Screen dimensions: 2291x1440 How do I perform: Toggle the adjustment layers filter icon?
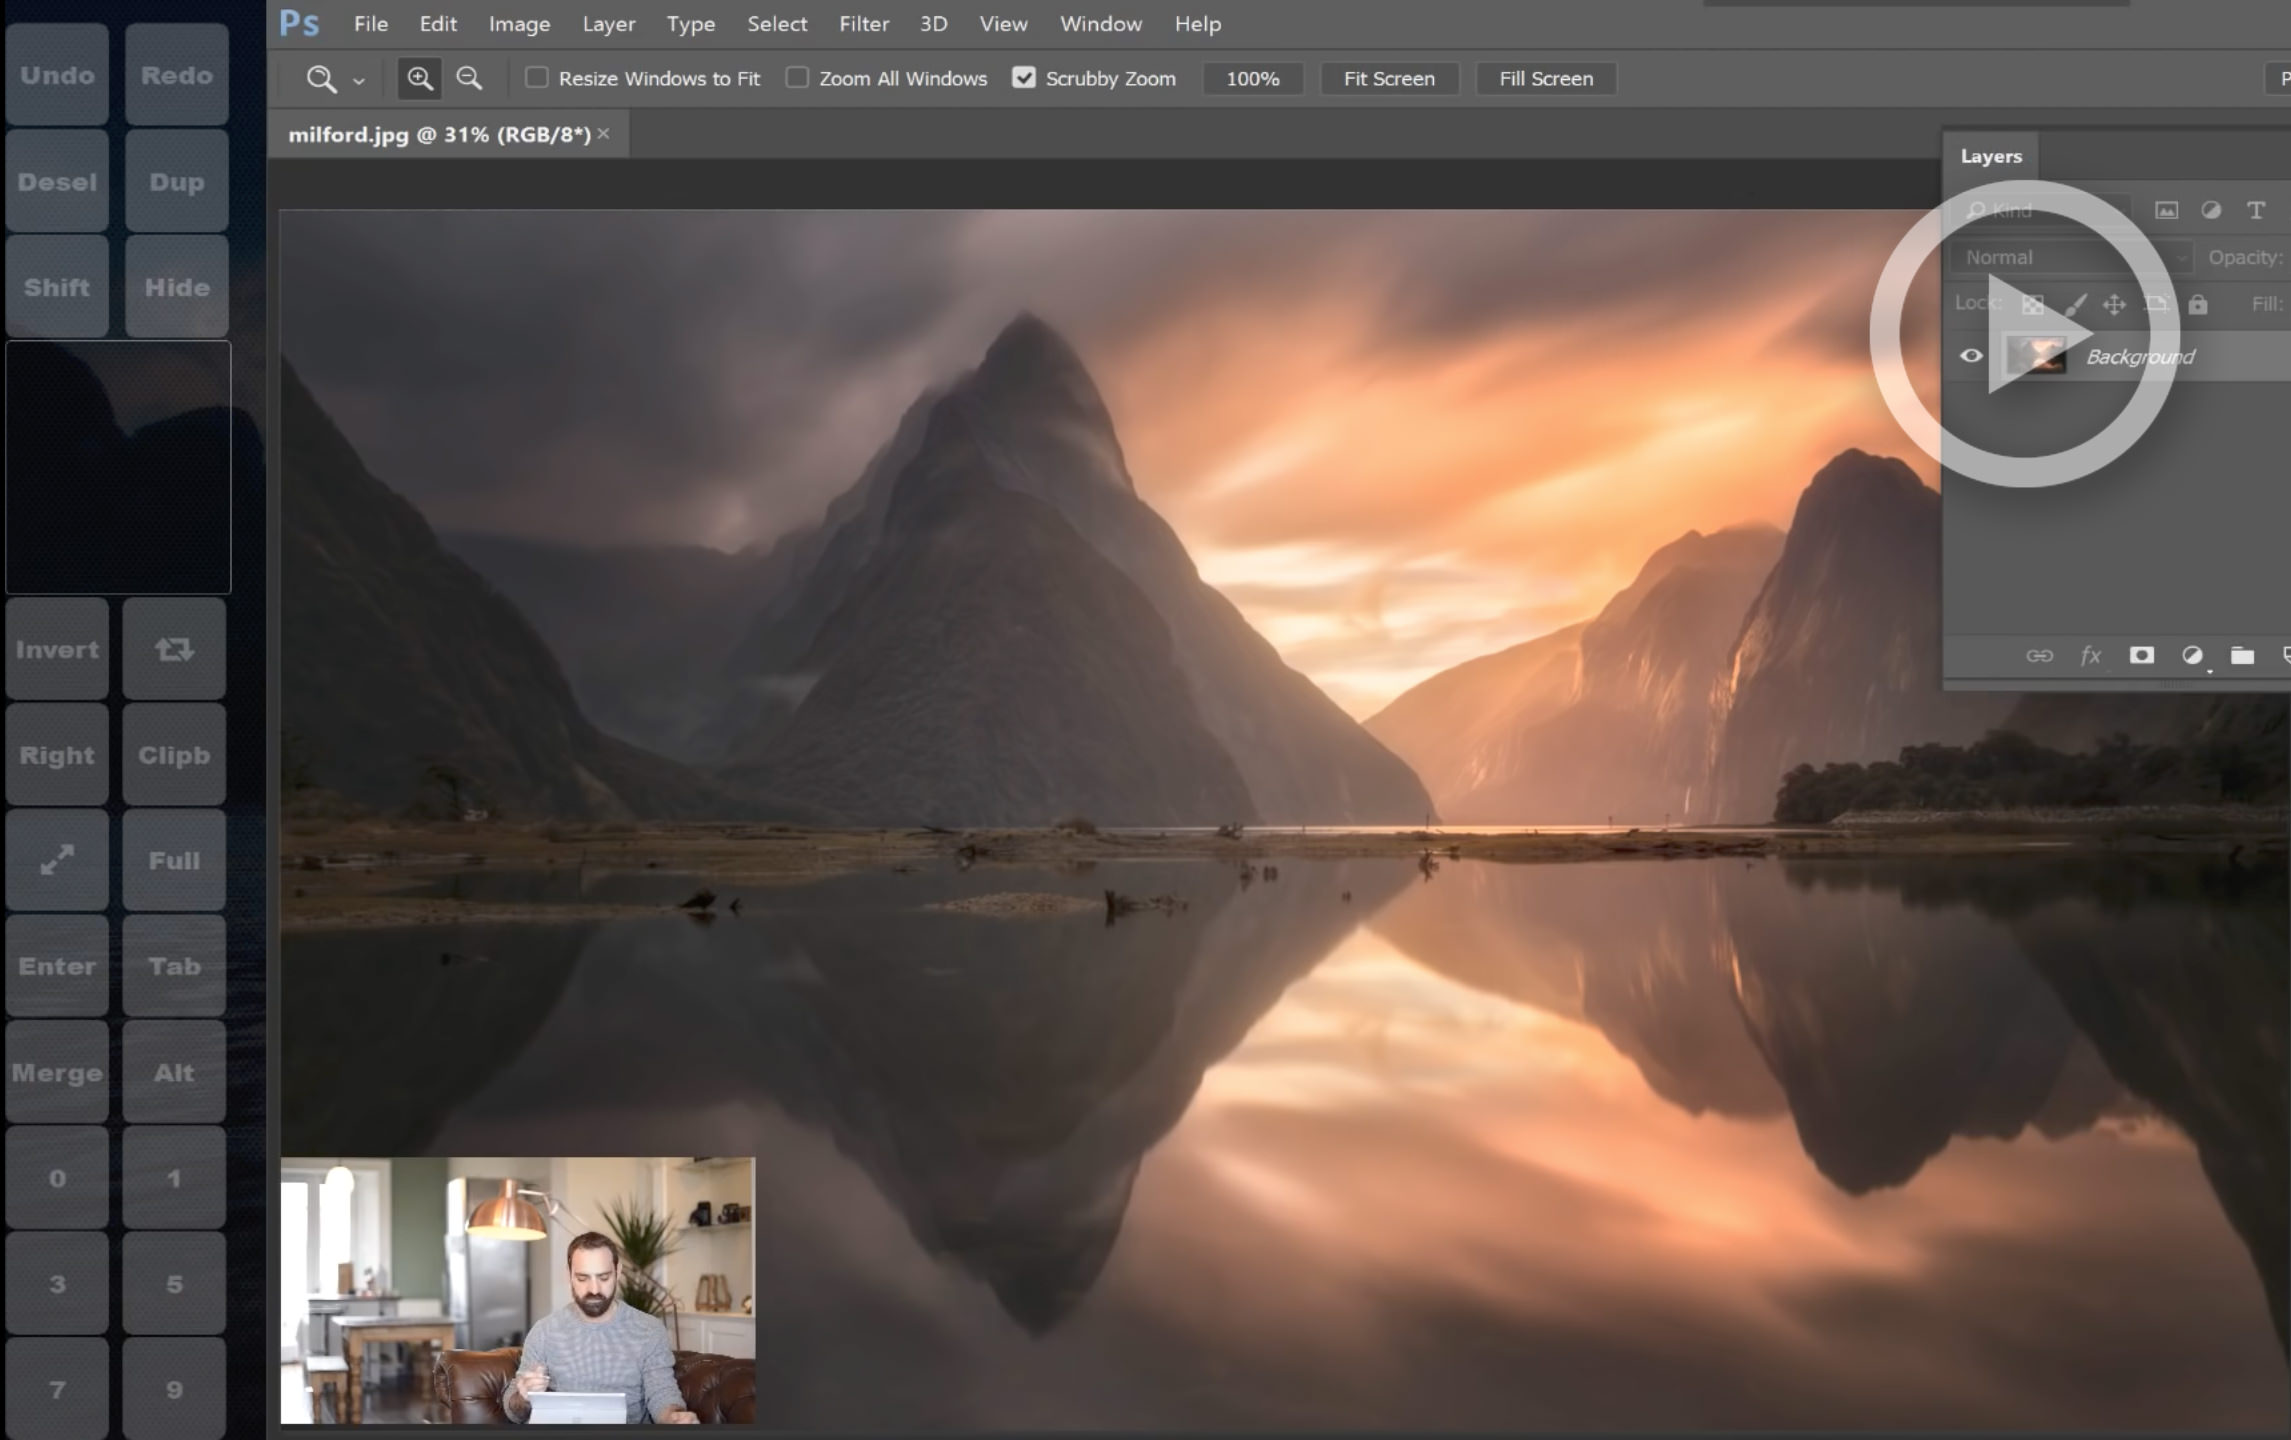coord(2211,210)
